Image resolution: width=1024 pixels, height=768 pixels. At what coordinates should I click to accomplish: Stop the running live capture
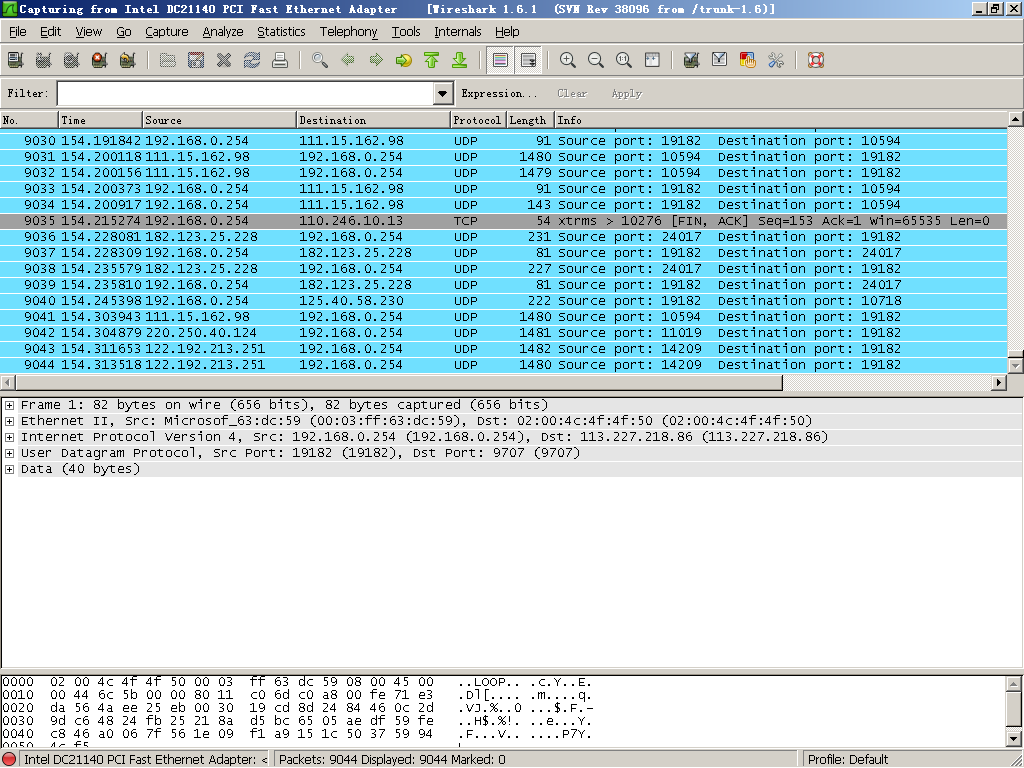(x=100, y=60)
